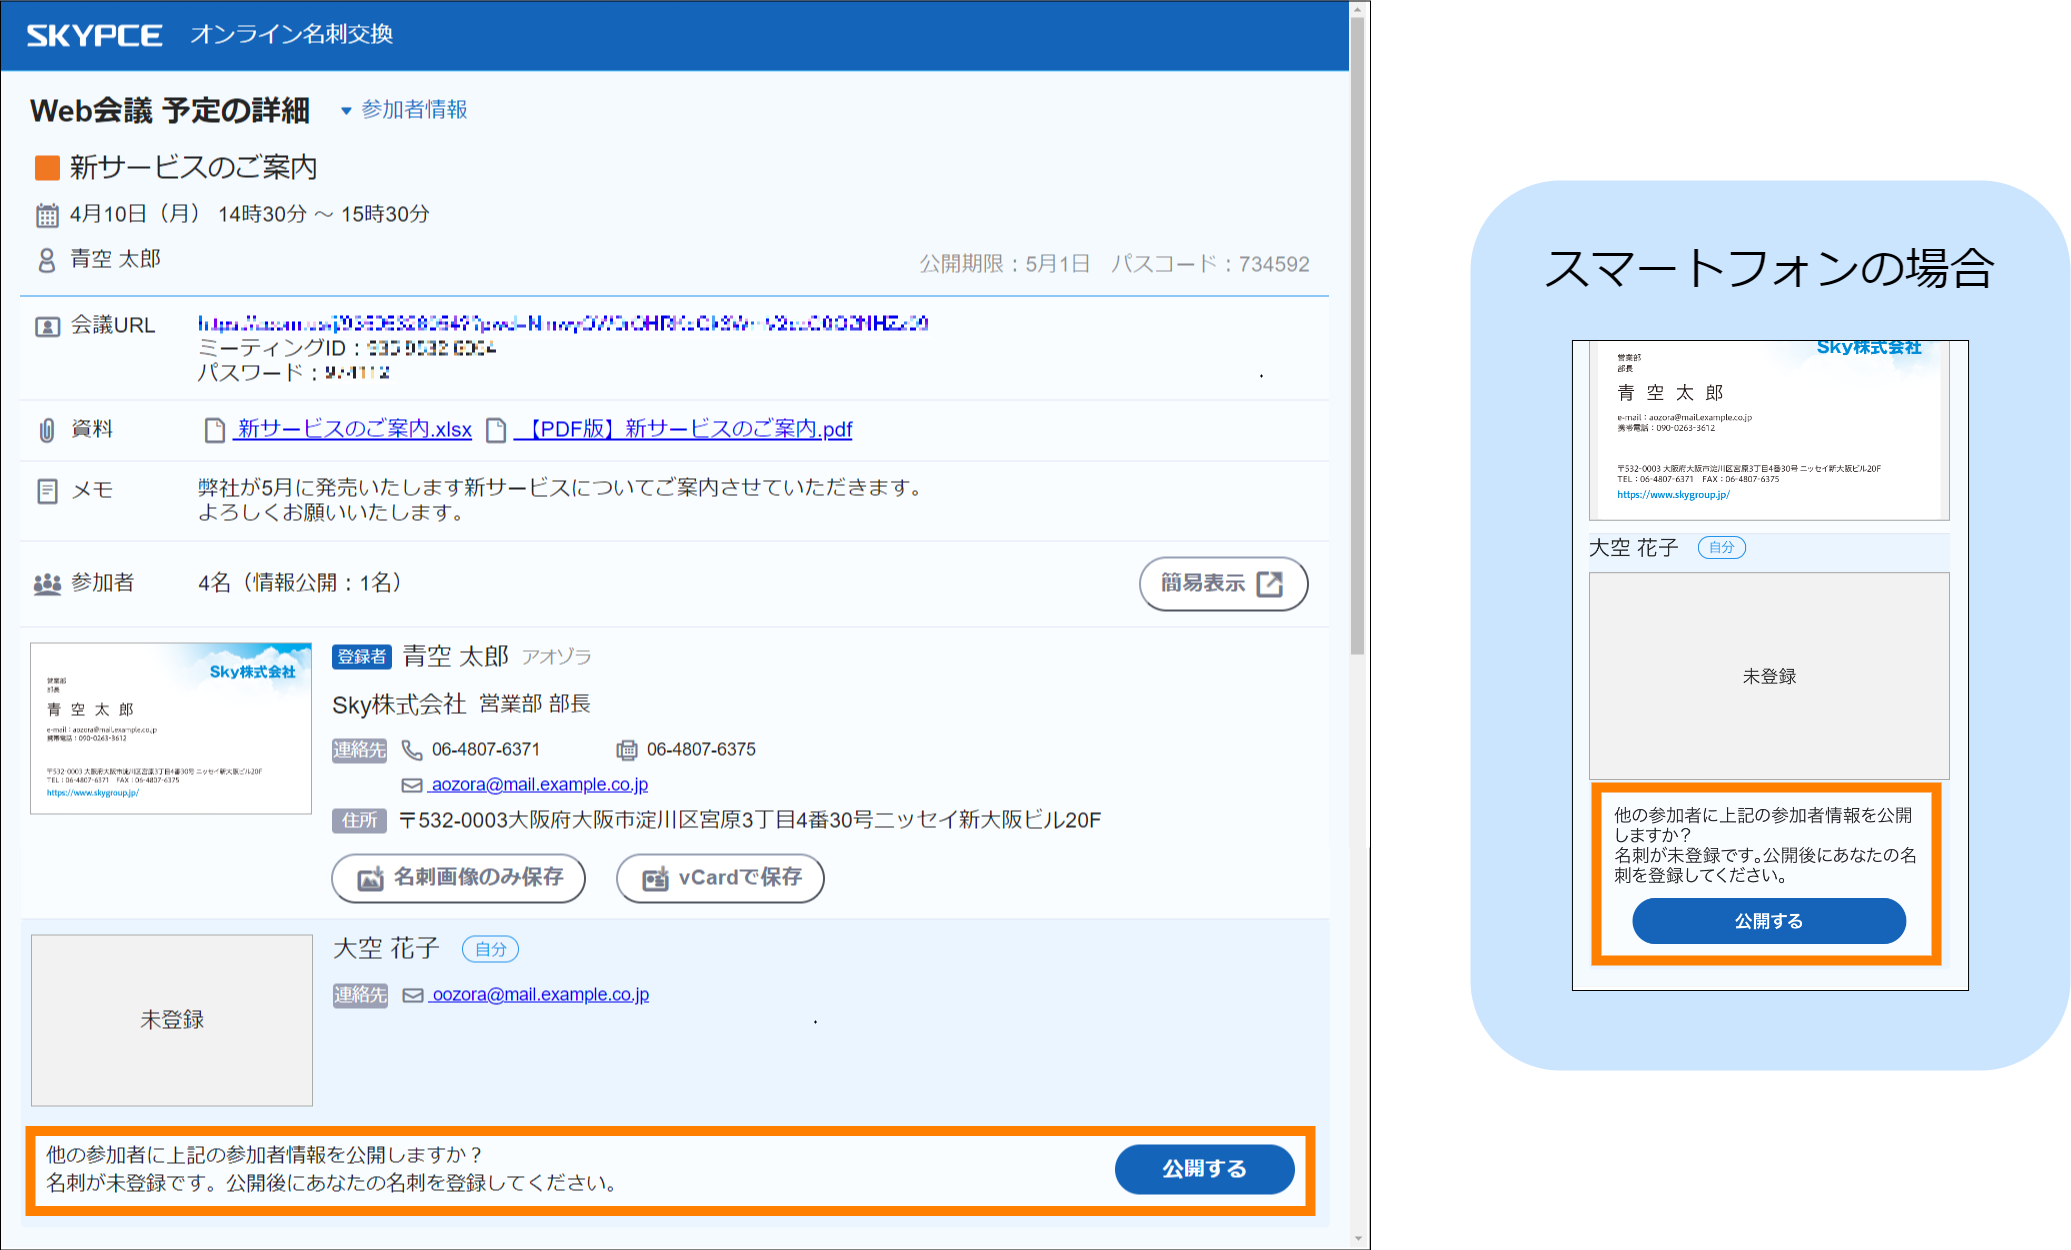Image resolution: width=2071 pixels, height=1250 pixels.
Task: Click the SKYPCE logo in header
Action: (x=94, y=35)
